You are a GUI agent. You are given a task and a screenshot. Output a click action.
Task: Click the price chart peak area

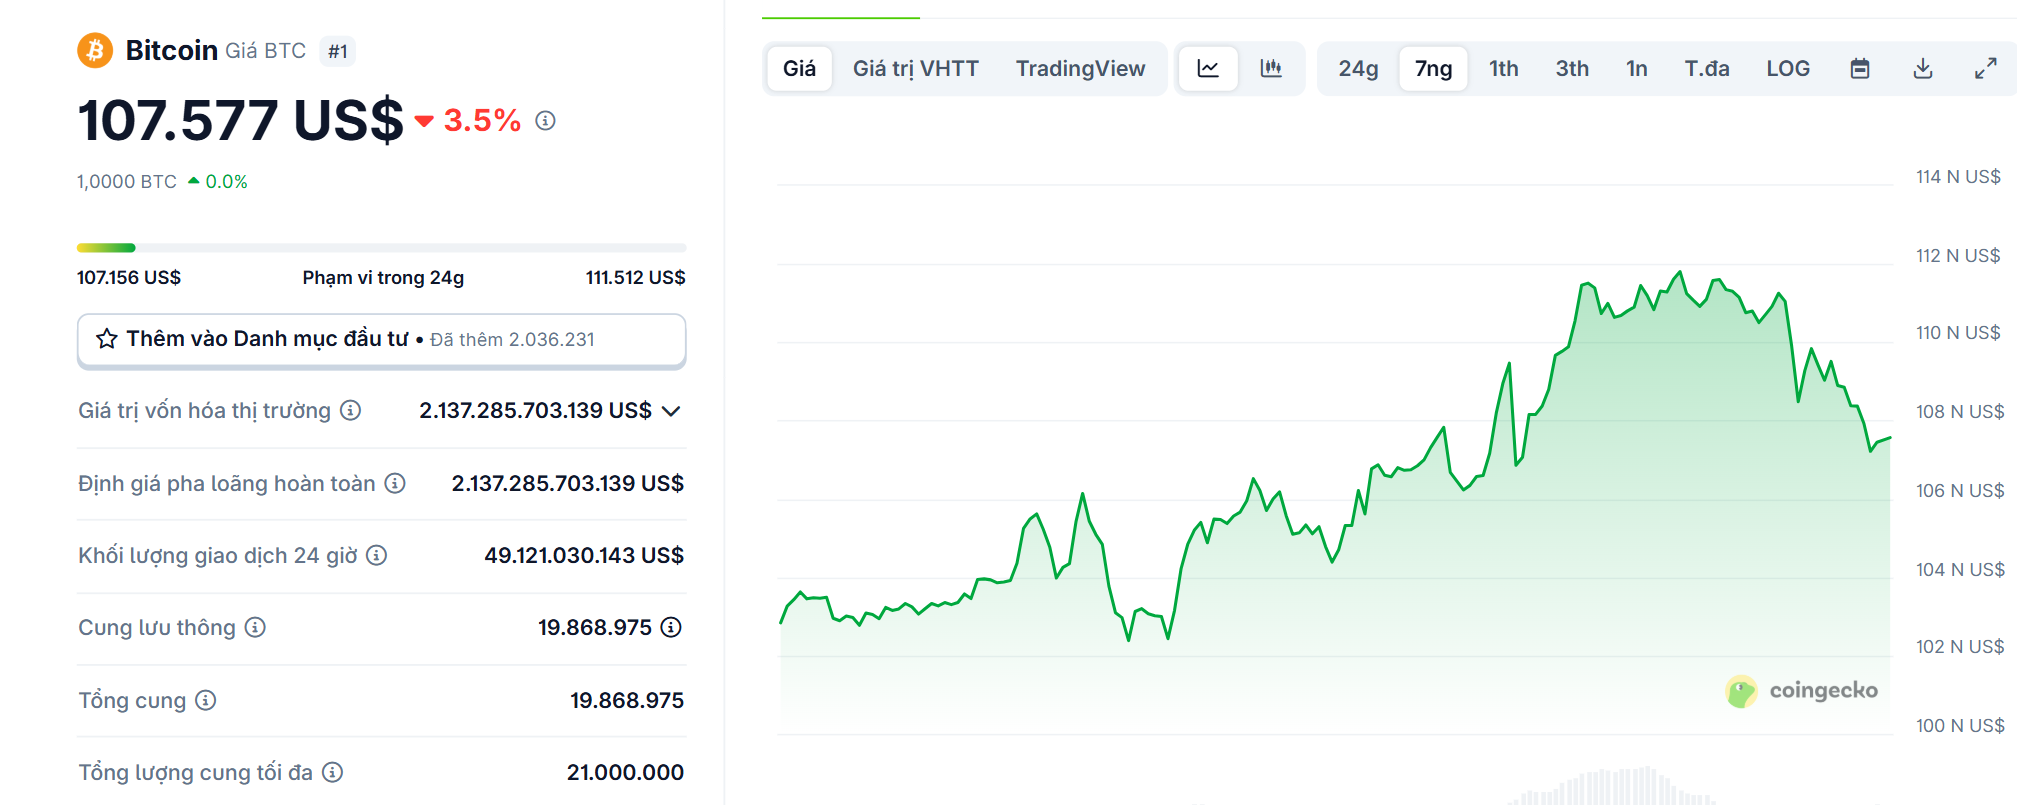pyautogui.click(x=1680, y=273)
